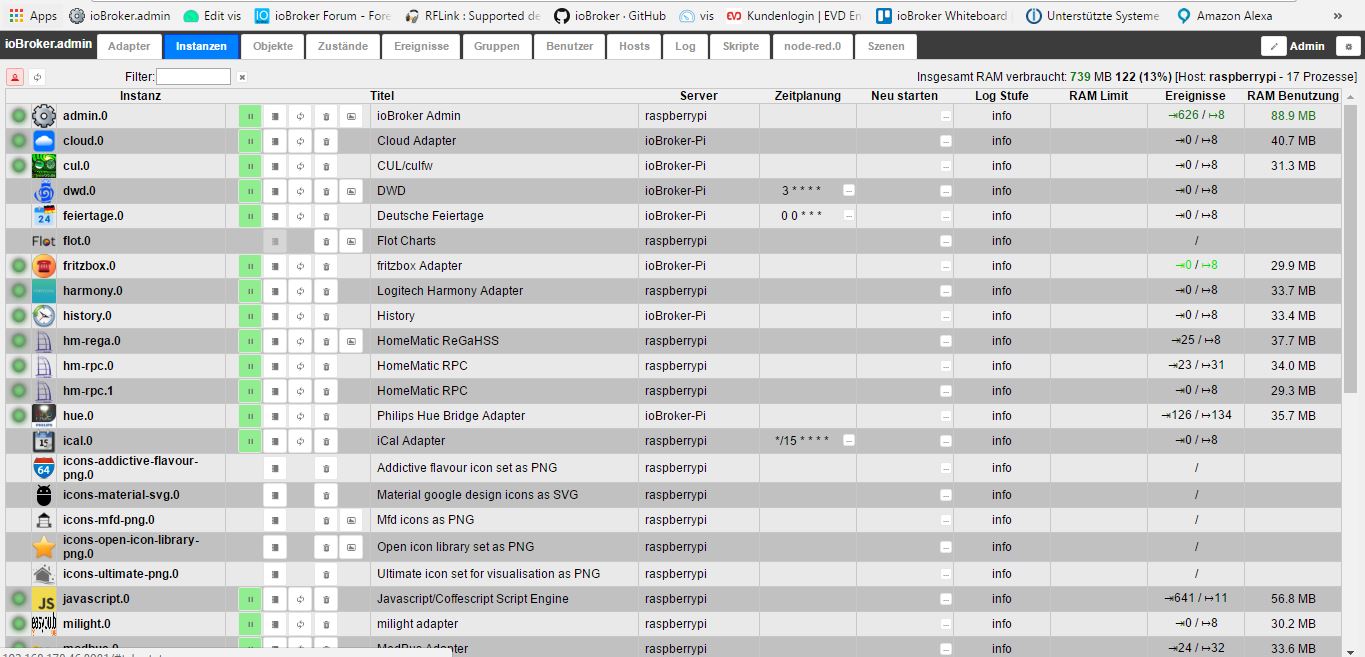Switch to the Objekte tab
The width and height of the screenshot is (1365, 657).
click(273, 46)
